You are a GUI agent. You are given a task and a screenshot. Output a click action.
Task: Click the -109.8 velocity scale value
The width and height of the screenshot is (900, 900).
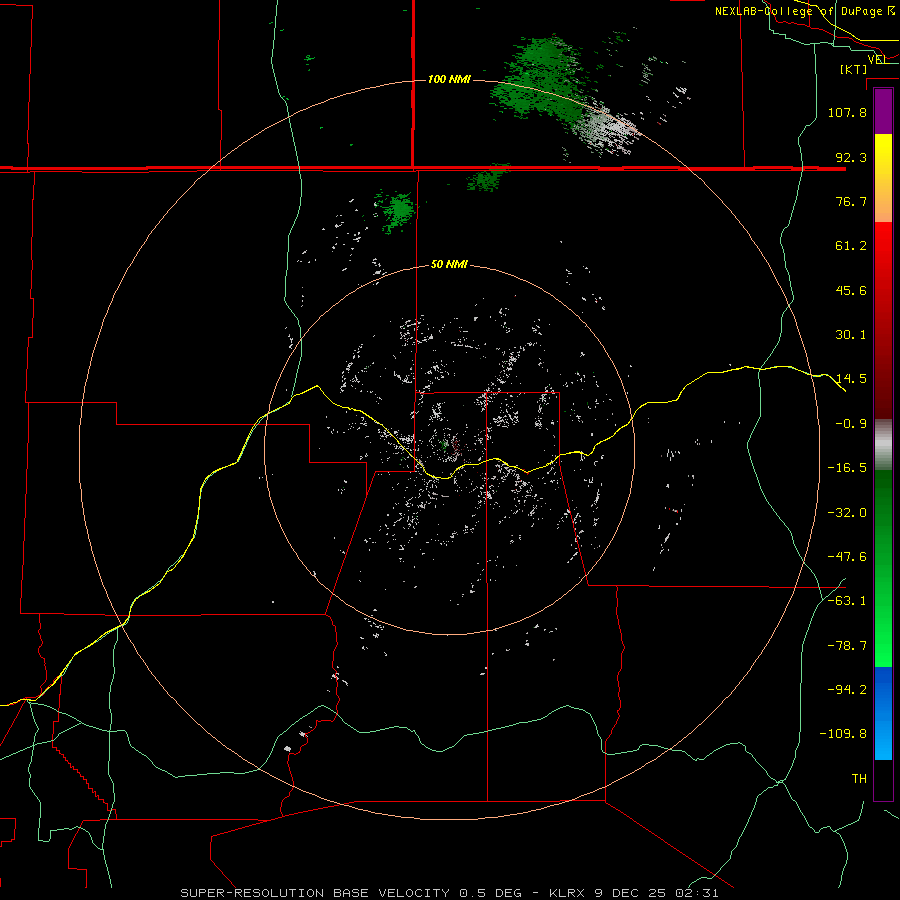click(x=843, y=734)
